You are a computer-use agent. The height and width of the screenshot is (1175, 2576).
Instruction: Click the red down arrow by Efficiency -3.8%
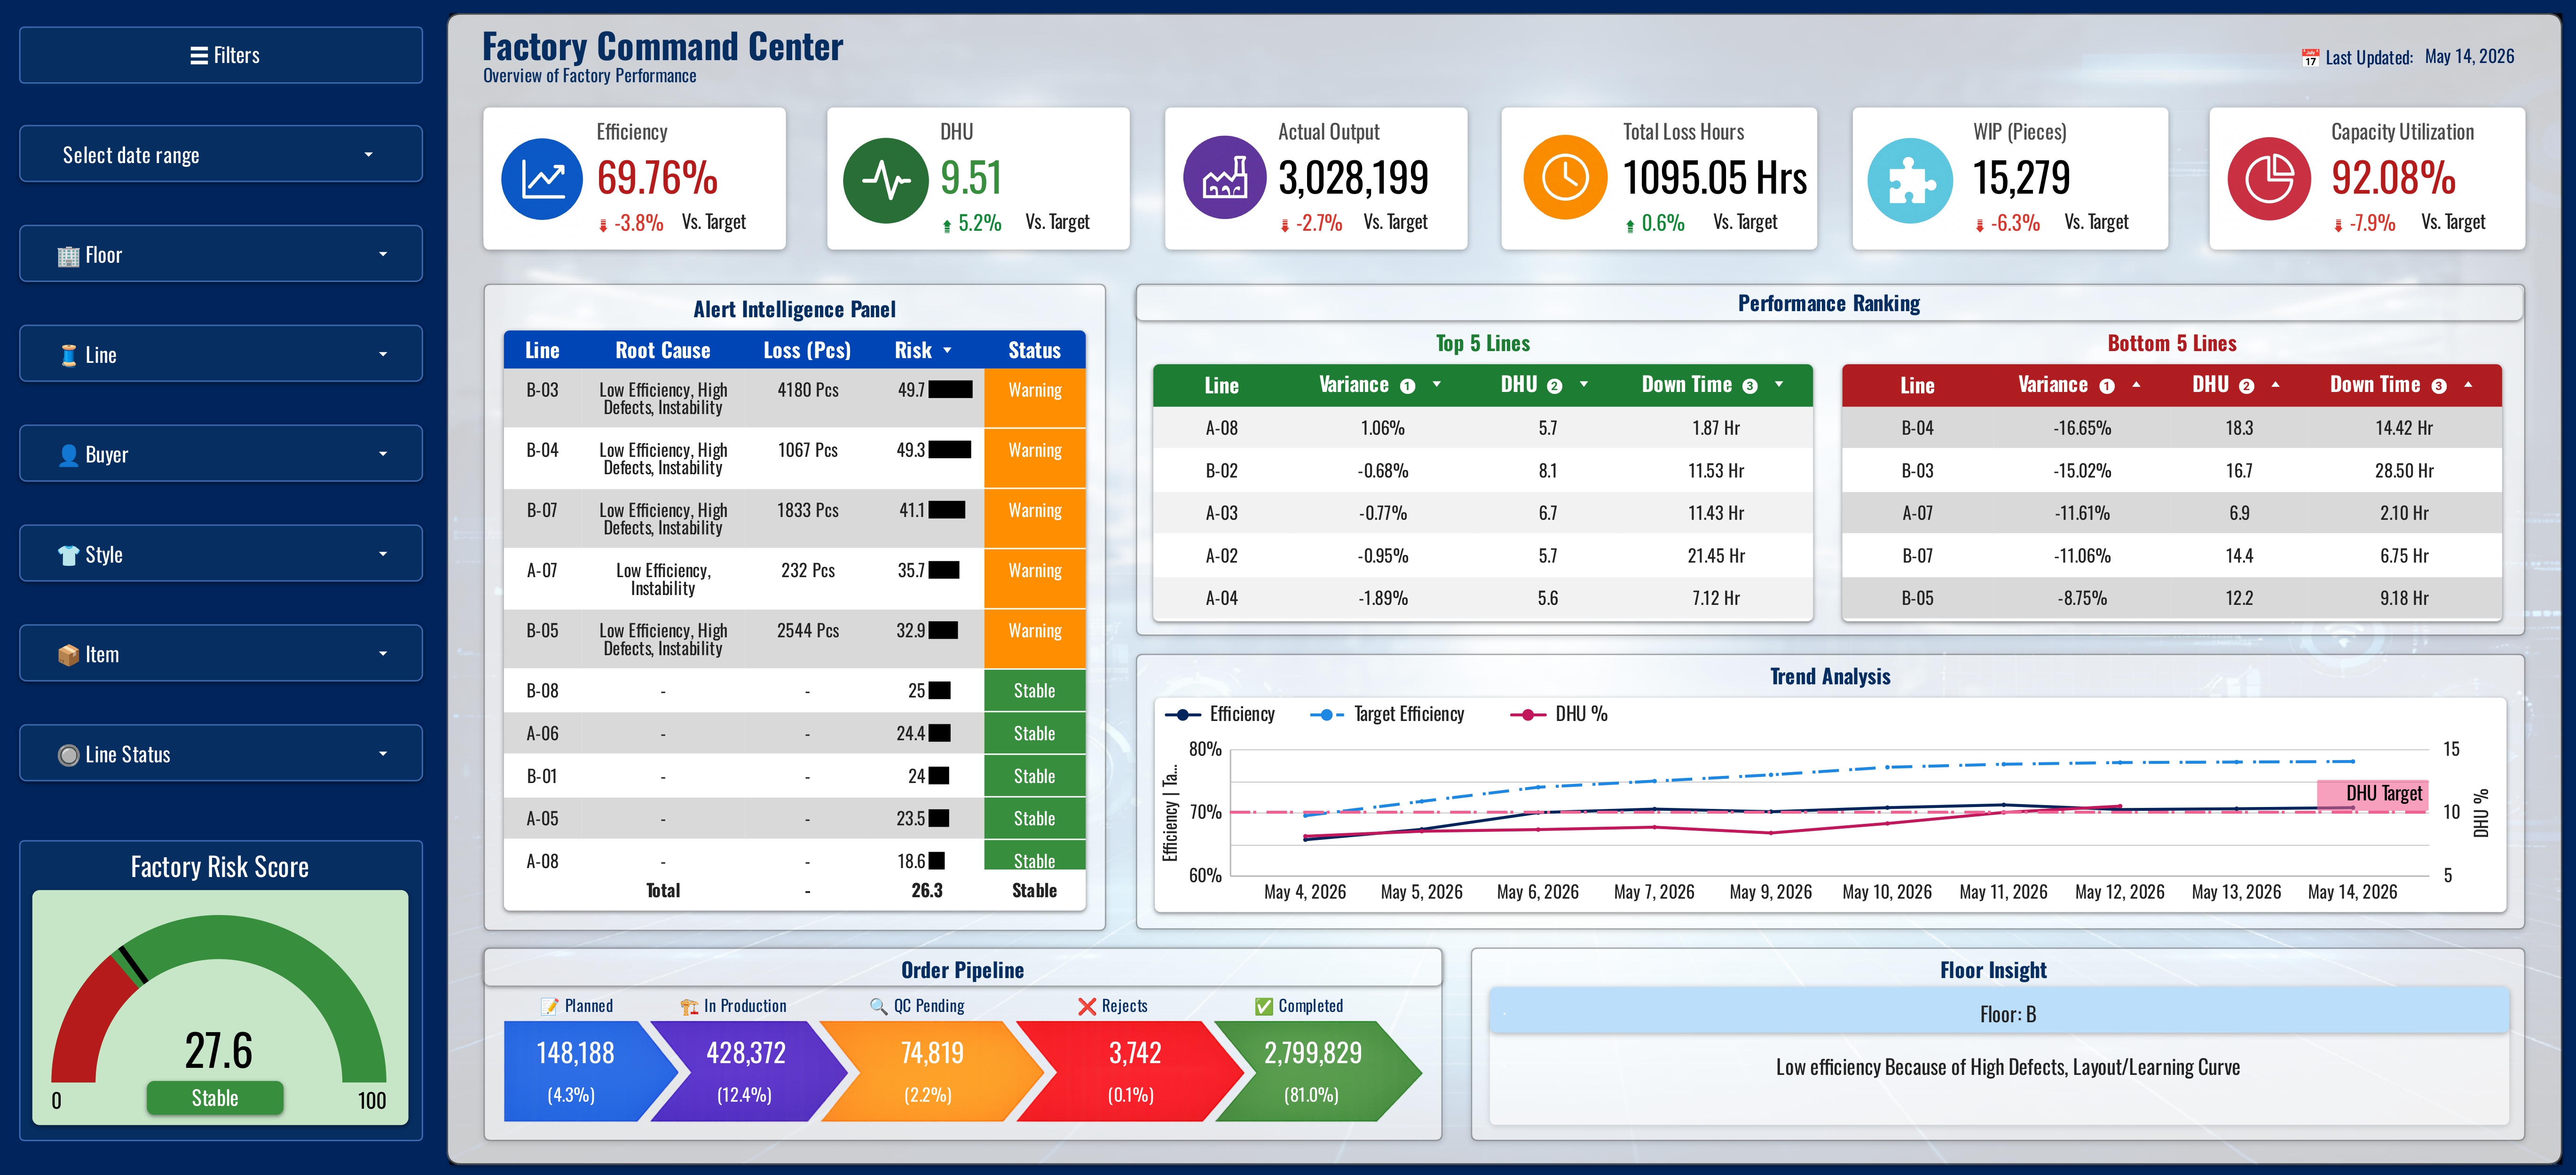click(x=603, y=225)
